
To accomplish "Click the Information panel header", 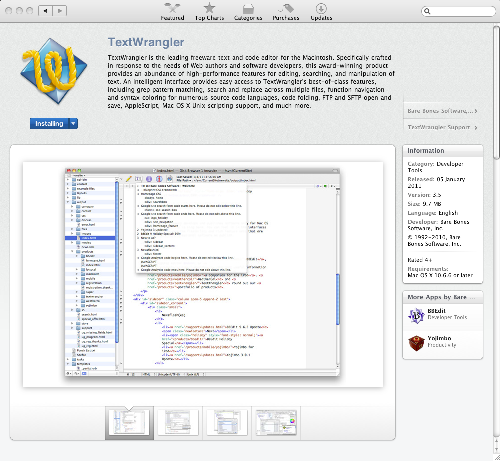I will 442,151.
